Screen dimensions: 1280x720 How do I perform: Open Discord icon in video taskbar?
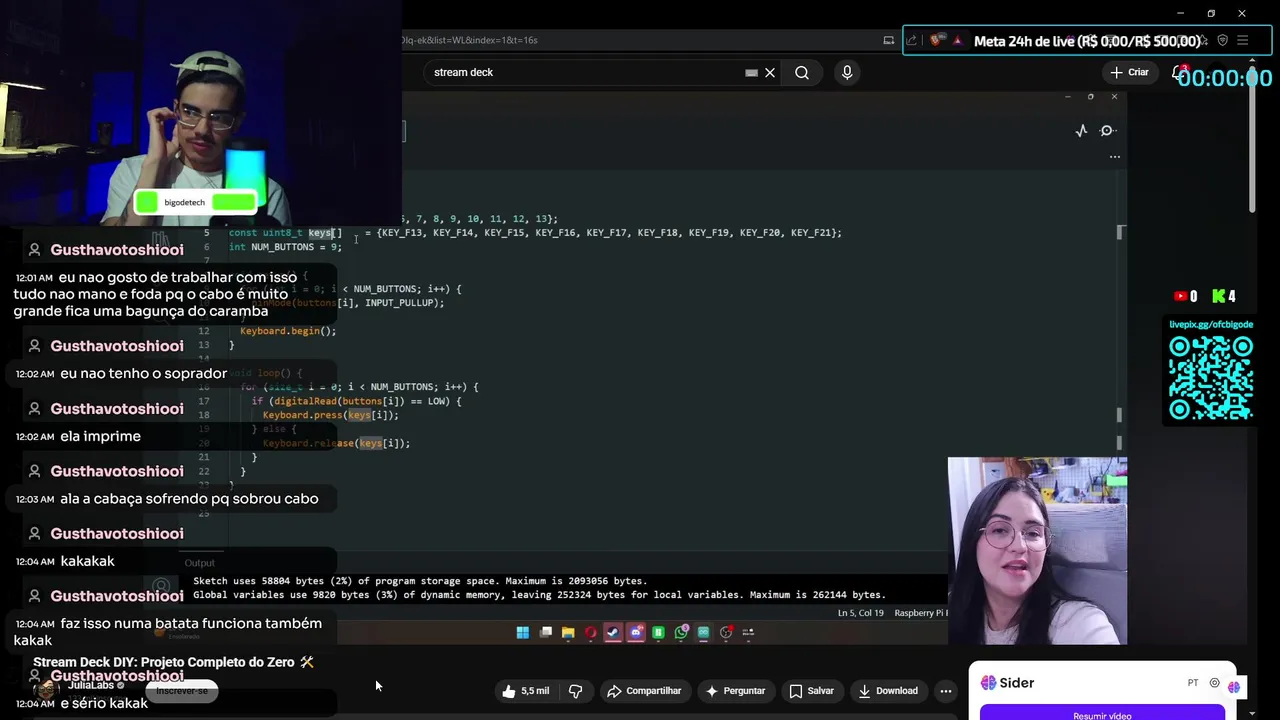coord(636,632)
